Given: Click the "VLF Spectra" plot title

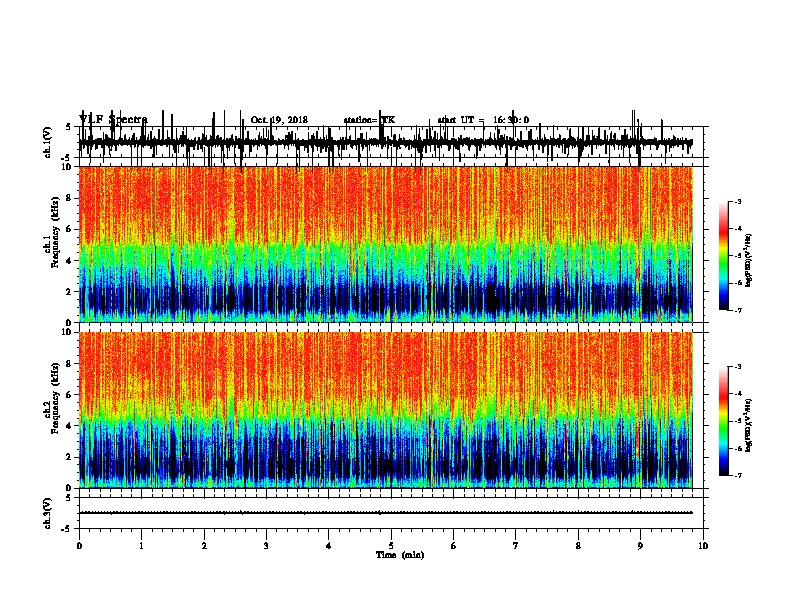Looking at the screenshot, I should [113, 120].
